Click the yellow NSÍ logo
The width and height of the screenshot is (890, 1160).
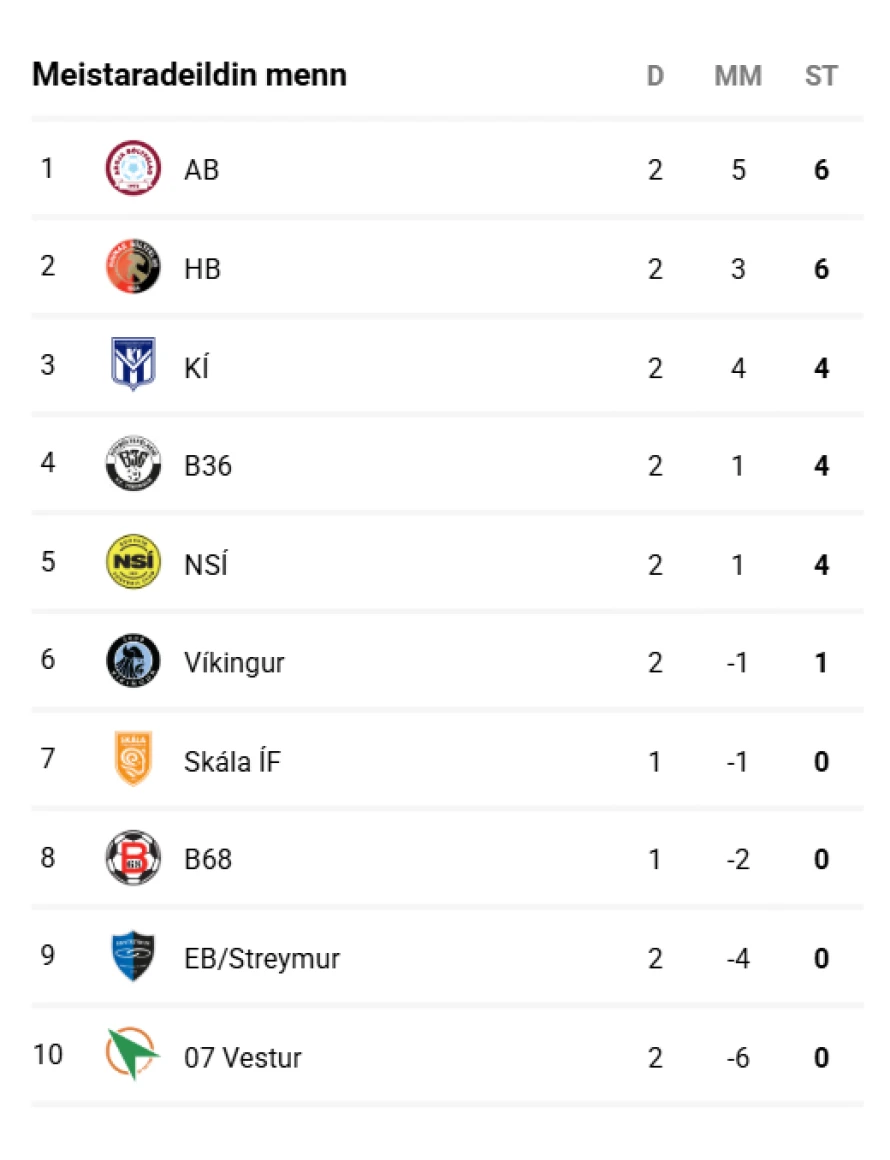click(133, 563)
